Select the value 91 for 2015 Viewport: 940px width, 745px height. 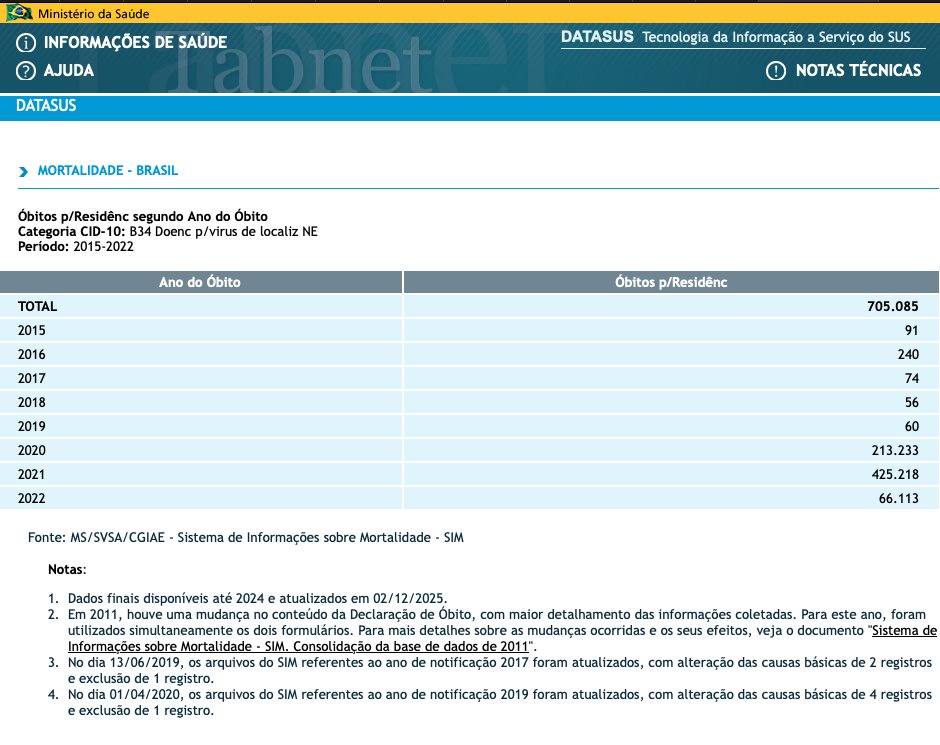tap(912, 330)
